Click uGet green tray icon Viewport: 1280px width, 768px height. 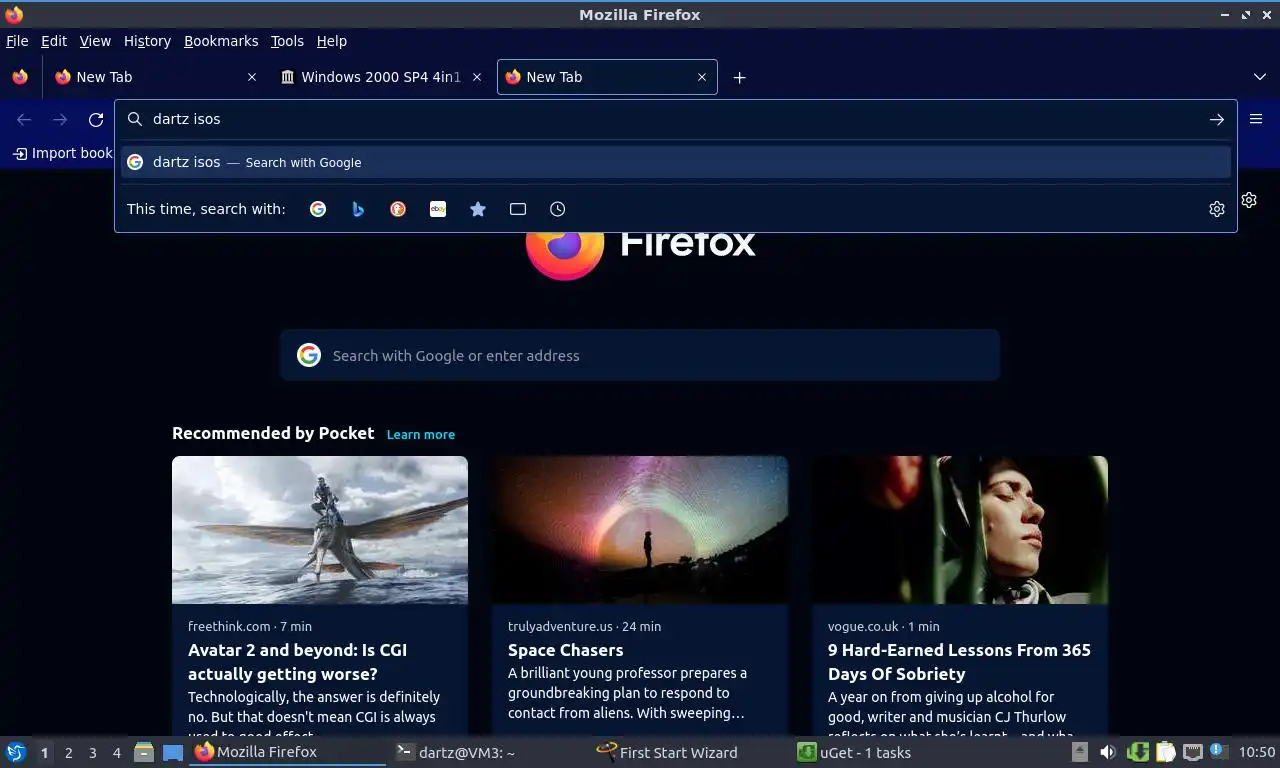pyautogui.click(x=1137, y=752)
